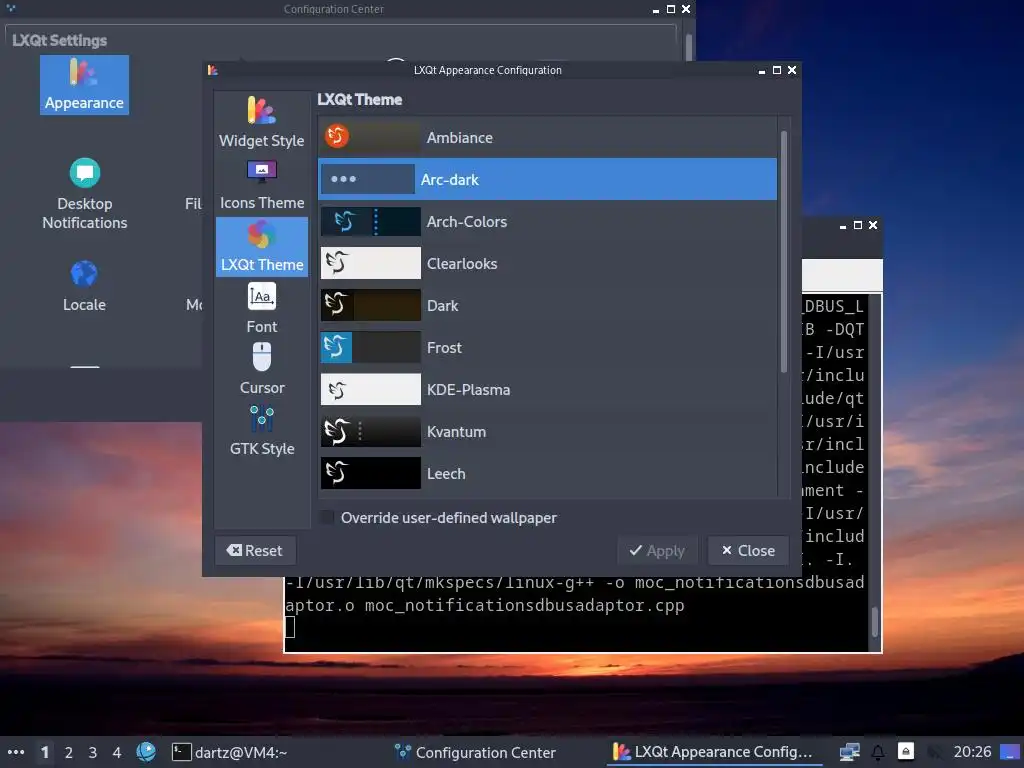The image size is (1024, 768).
Task: Select the Leech theme label
Action: (446, 473)
